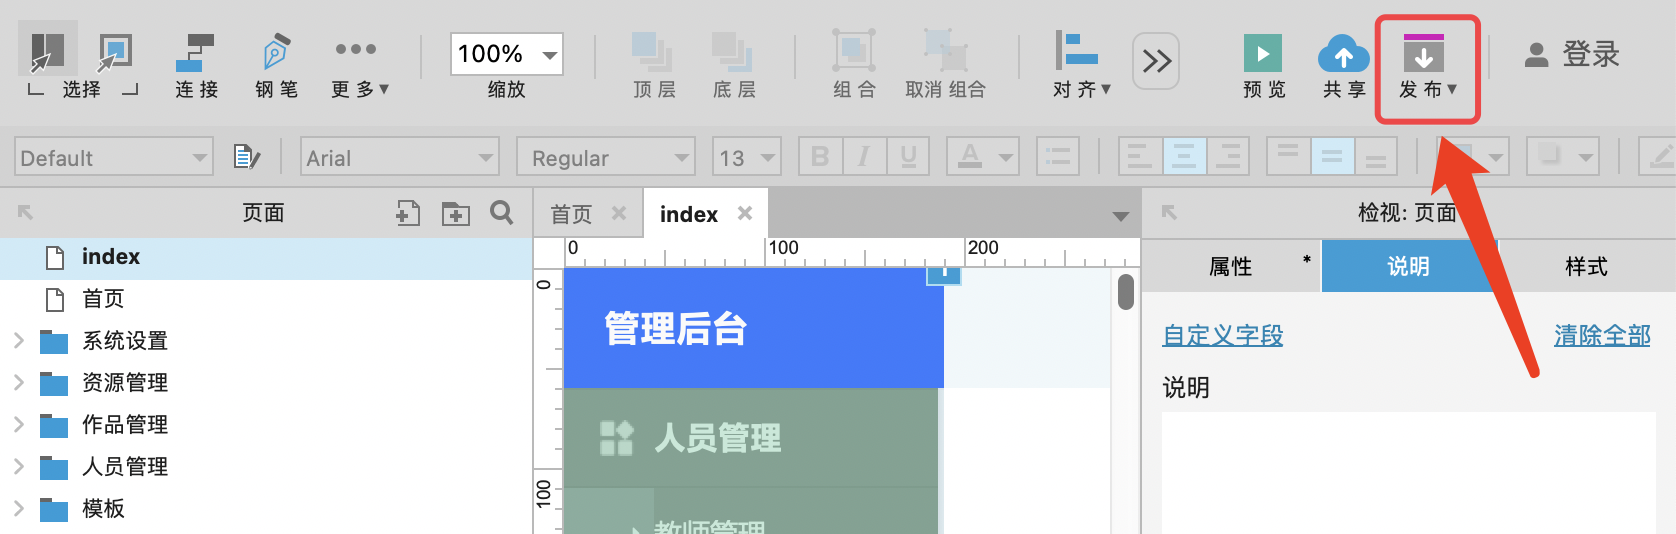Toggle underline text formatting

click(908, 157)
